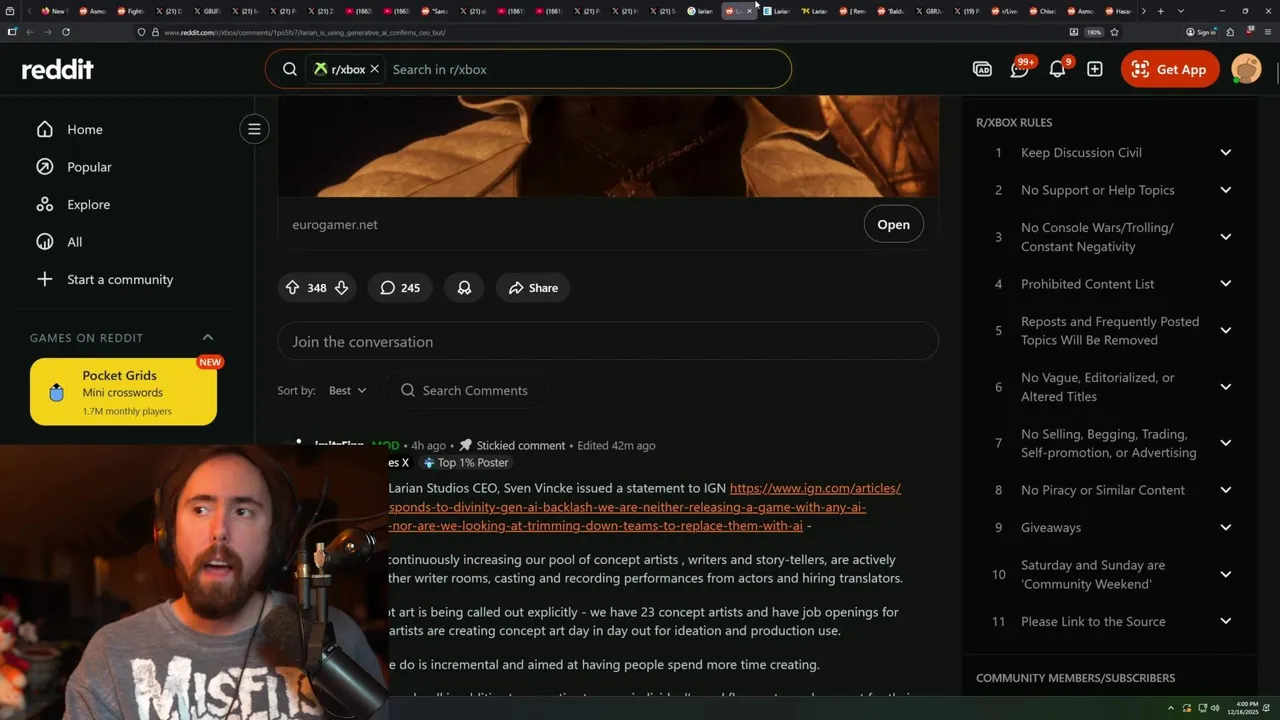Open the Pocket Grids game card
The width and height of the screenshot is (1280, 720).
coord(123,392)
